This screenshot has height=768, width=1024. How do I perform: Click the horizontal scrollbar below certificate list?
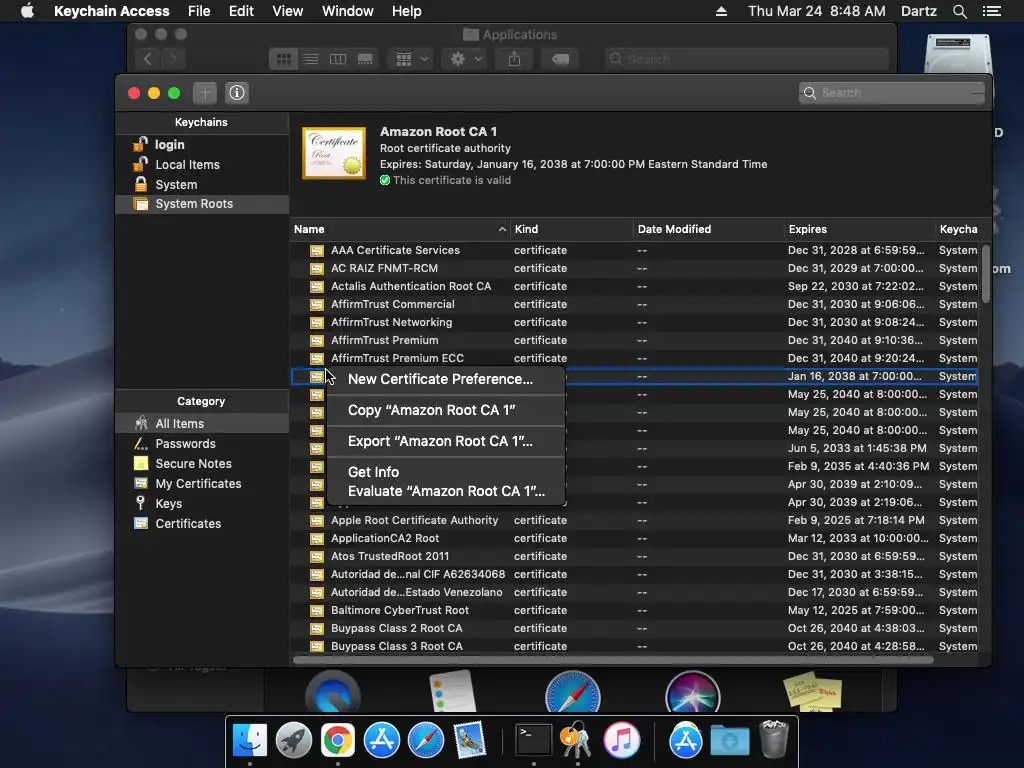click(613, 660)
